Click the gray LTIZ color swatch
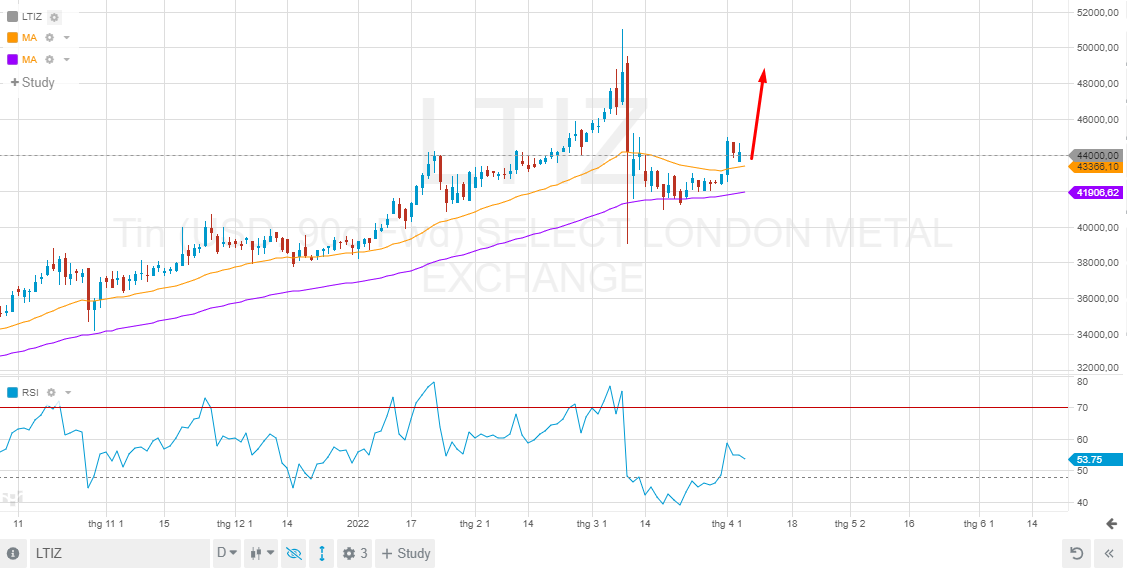The height and width of the screenshot is (570, 1127). tap(12, 17)
